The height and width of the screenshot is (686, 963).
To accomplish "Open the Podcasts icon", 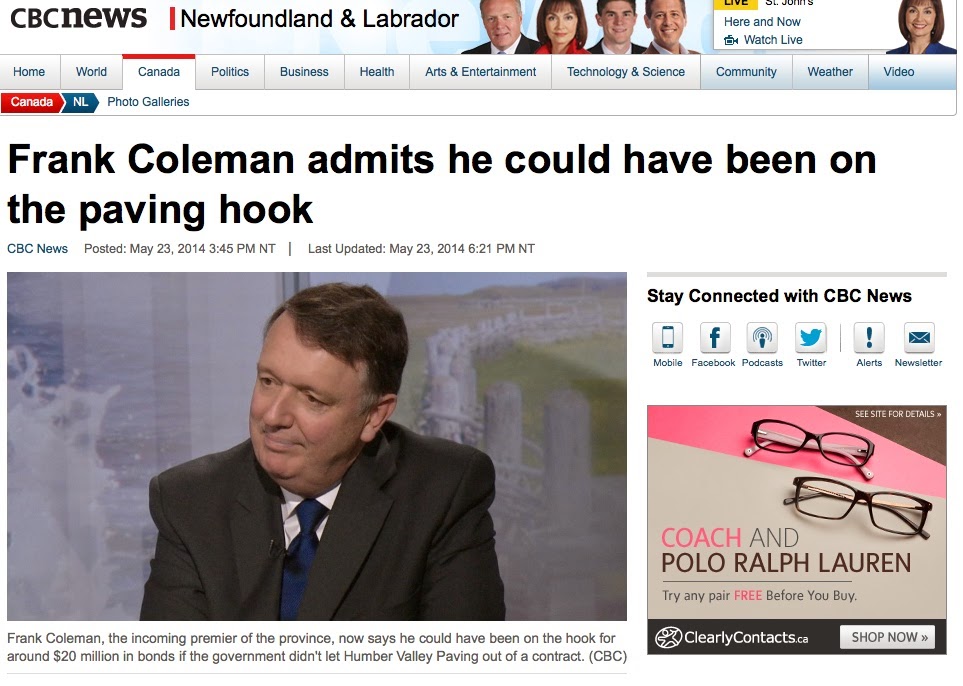I will click(762, 337).
